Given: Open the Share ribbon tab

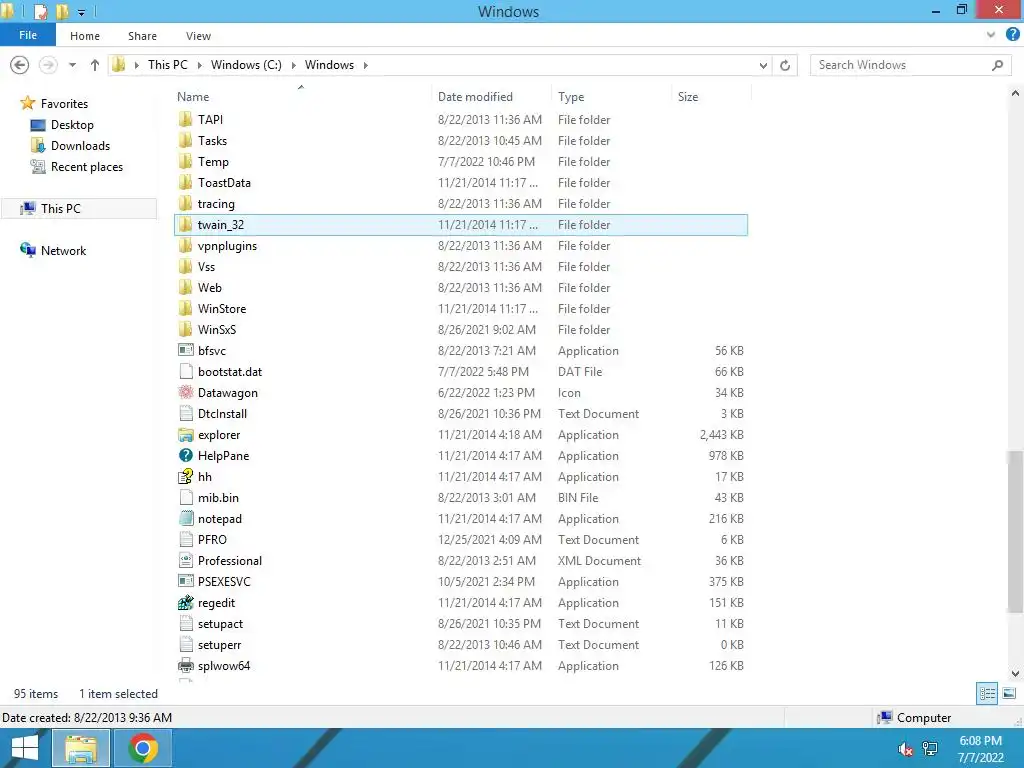Looking at the screenshot, I should pos(142,36).
